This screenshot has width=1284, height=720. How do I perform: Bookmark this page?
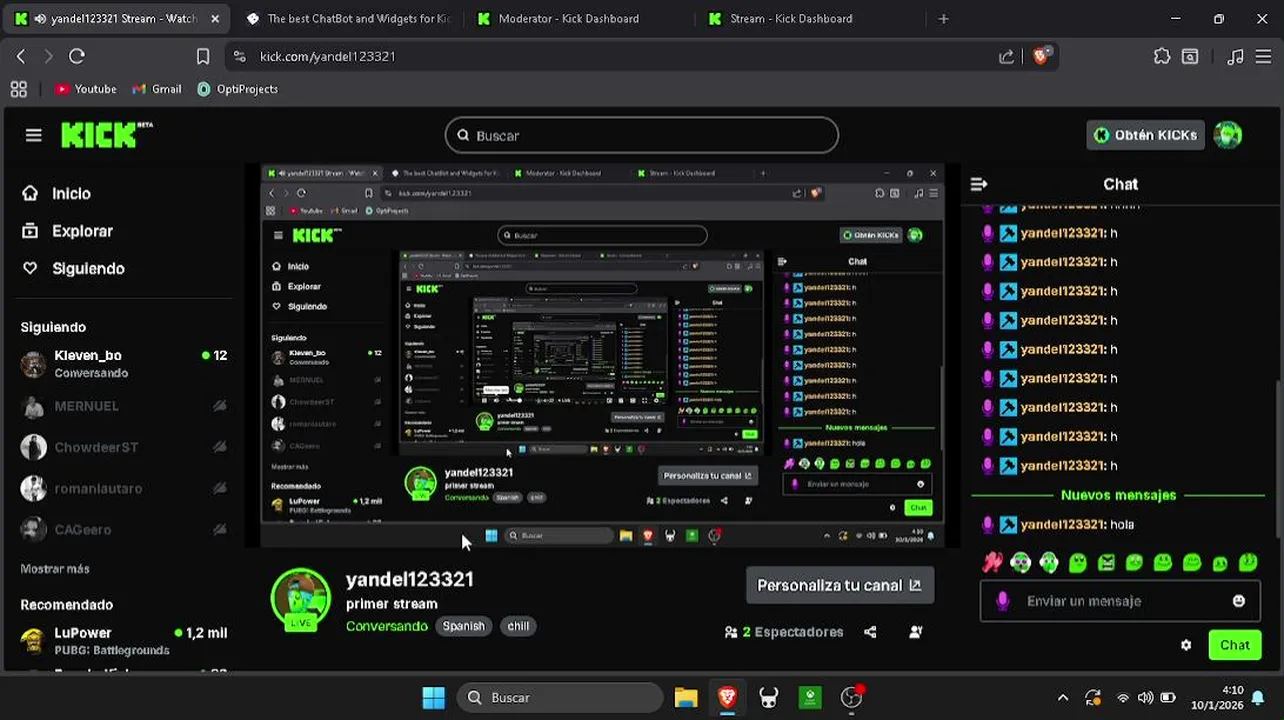[203, 56]
